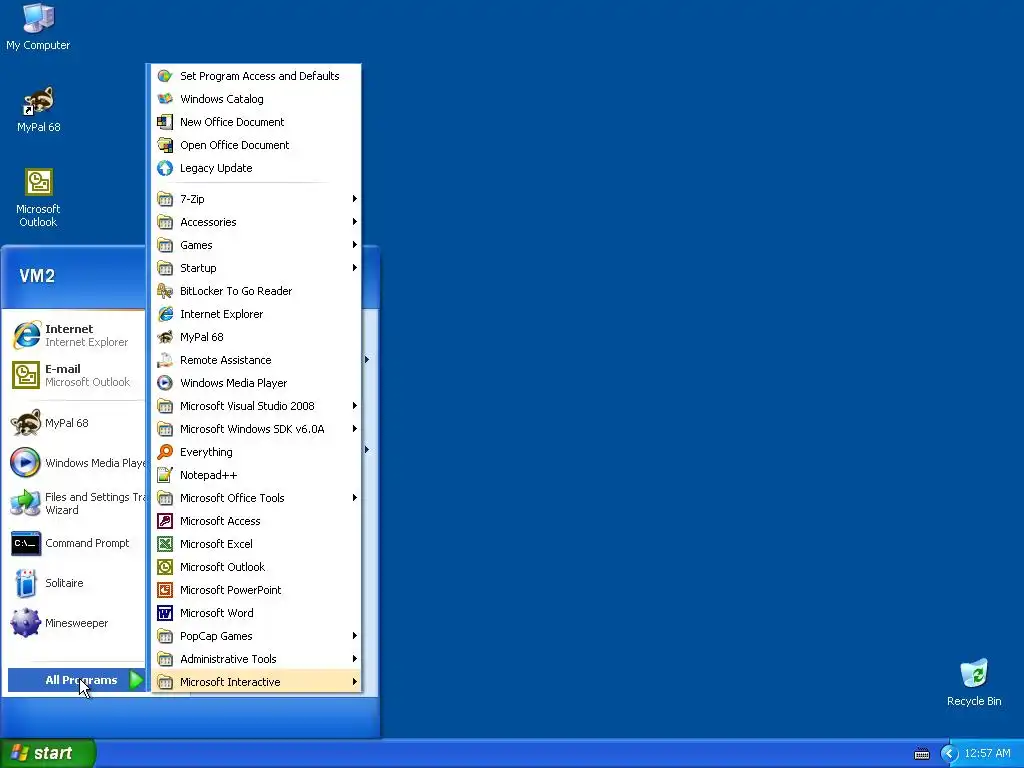This screenshot has height=768, width=1024.
Task: Click Internet Explorer icon in All Programs list
Action: coord(165,314)
